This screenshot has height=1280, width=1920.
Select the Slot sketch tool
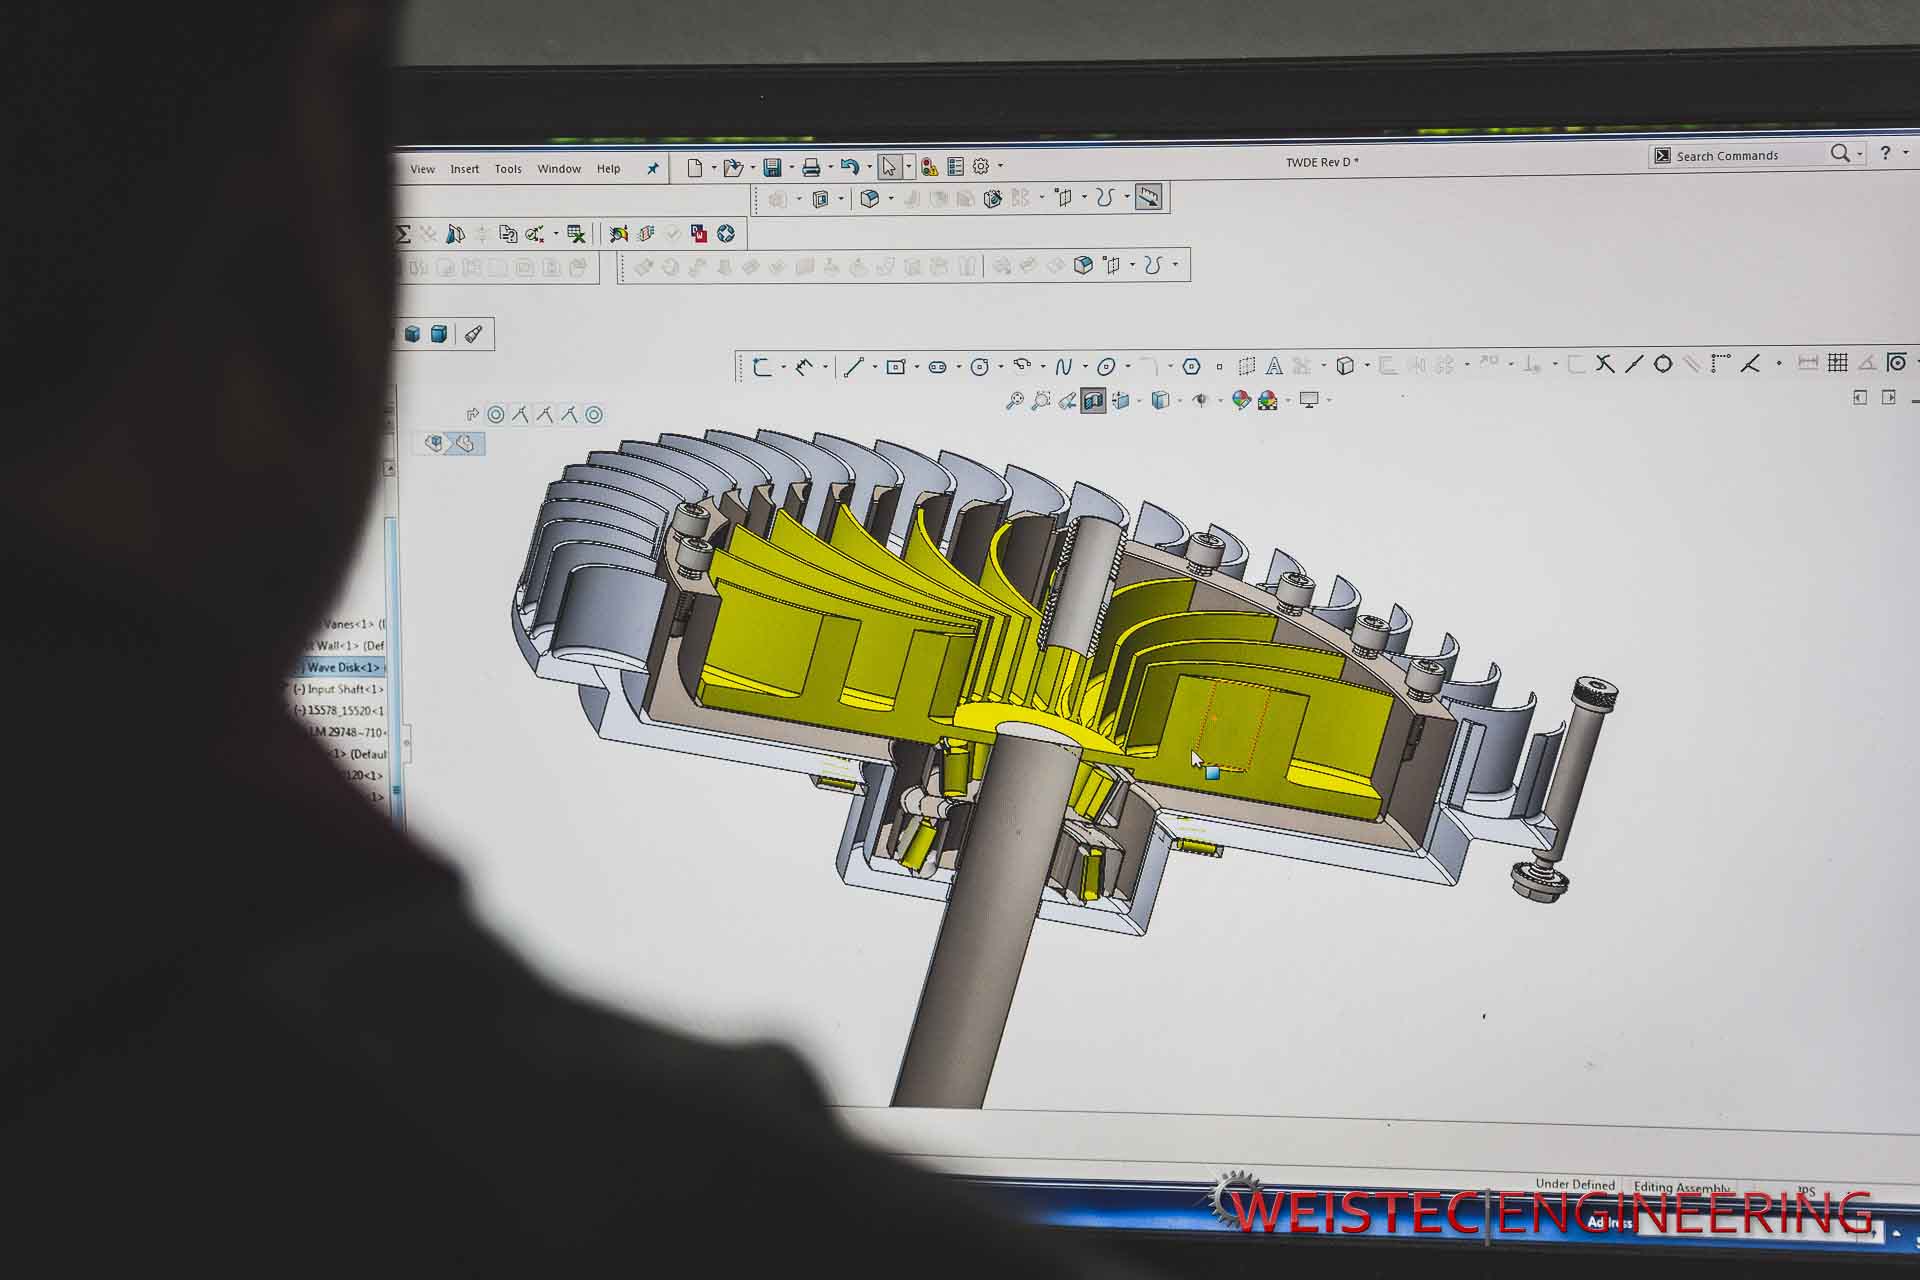click(x=937, y=367)
